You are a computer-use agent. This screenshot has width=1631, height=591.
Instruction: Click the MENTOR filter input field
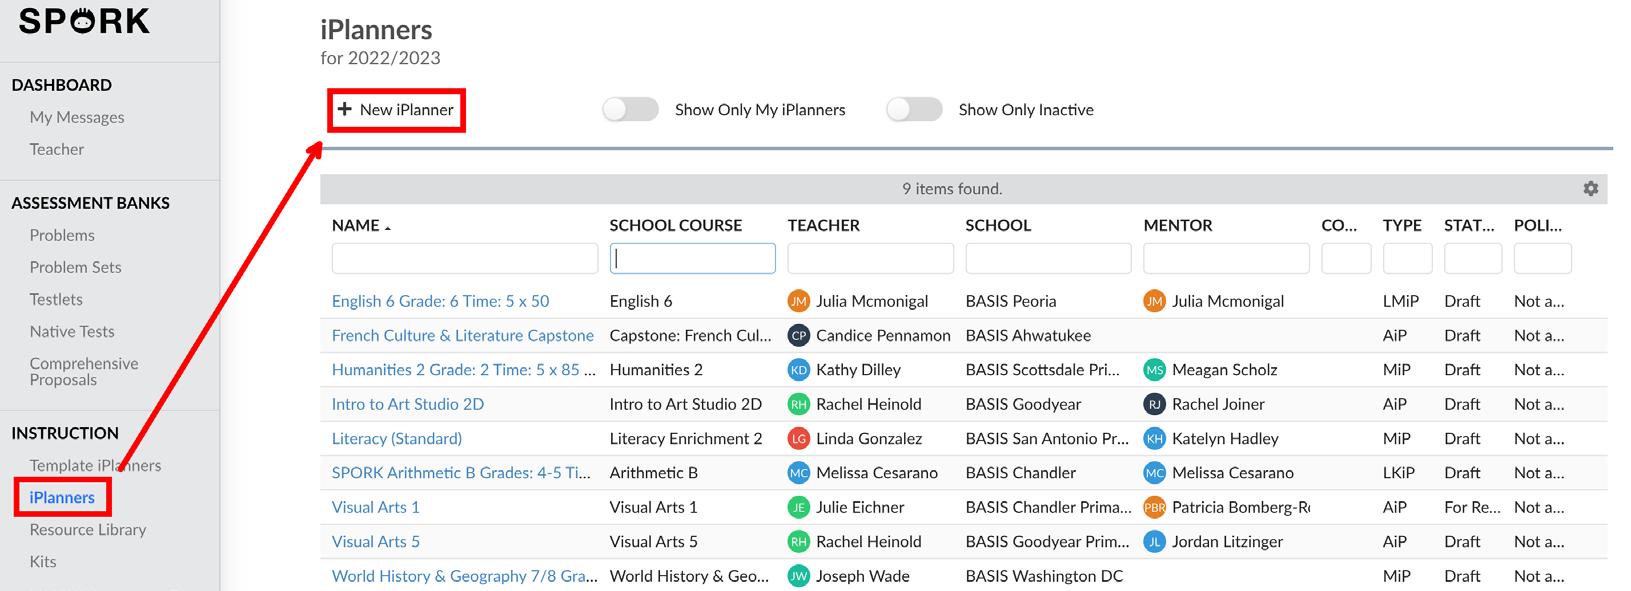click(1227, 258)
